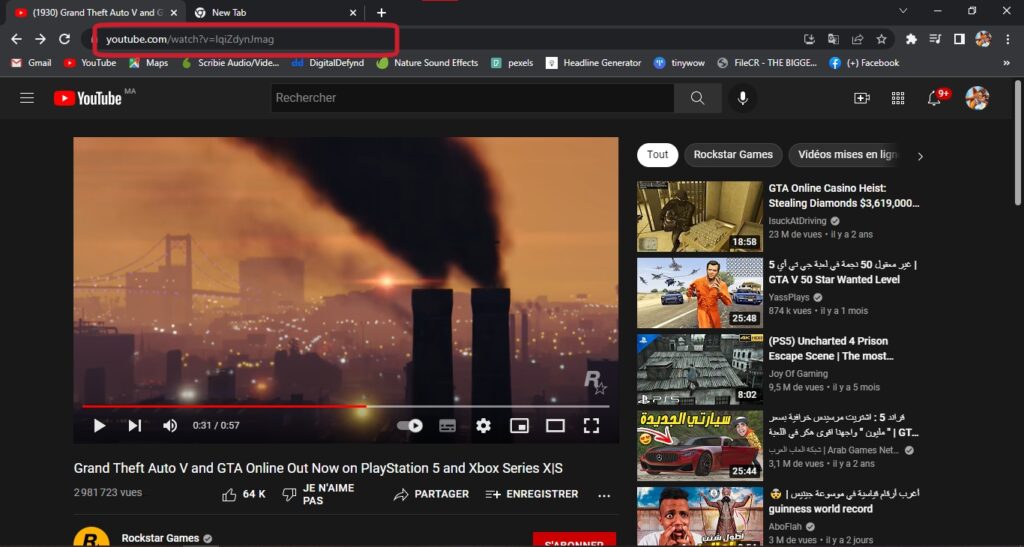Seek on the video progress bar

click(x=345, y=406)
